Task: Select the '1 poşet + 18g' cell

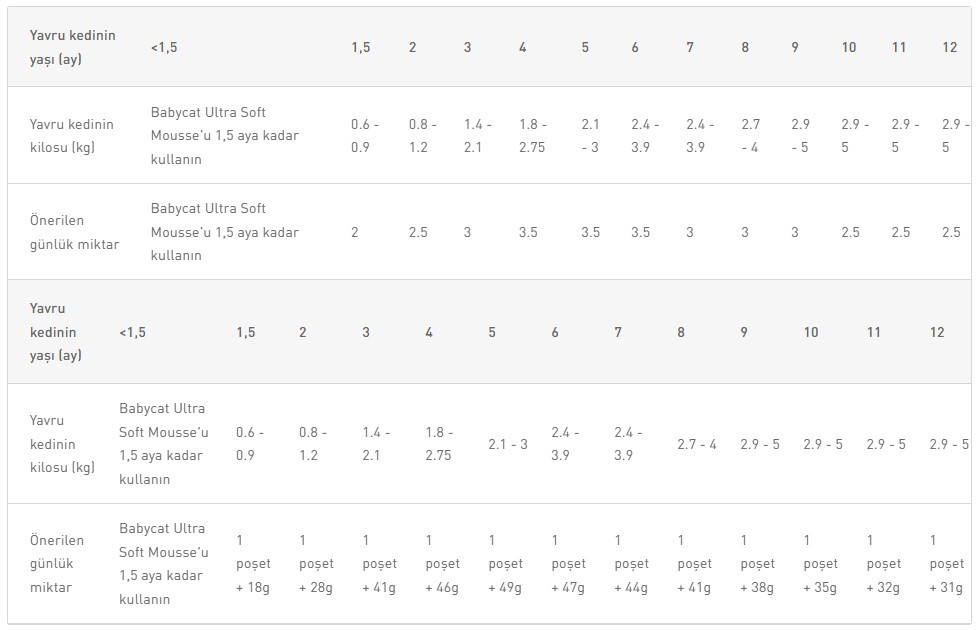Action: pyautogui.click(x=253, y=564)
